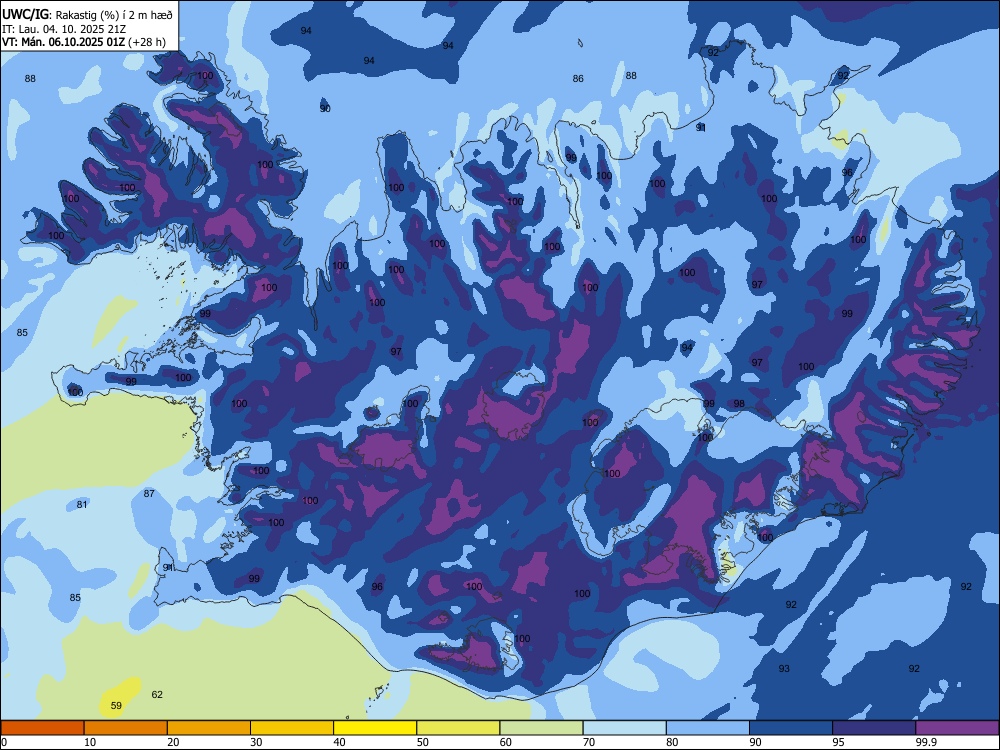Click the valid time 'VT: Mán. 06.10.2025 01Z'
1000x750 pixels.
64,42
